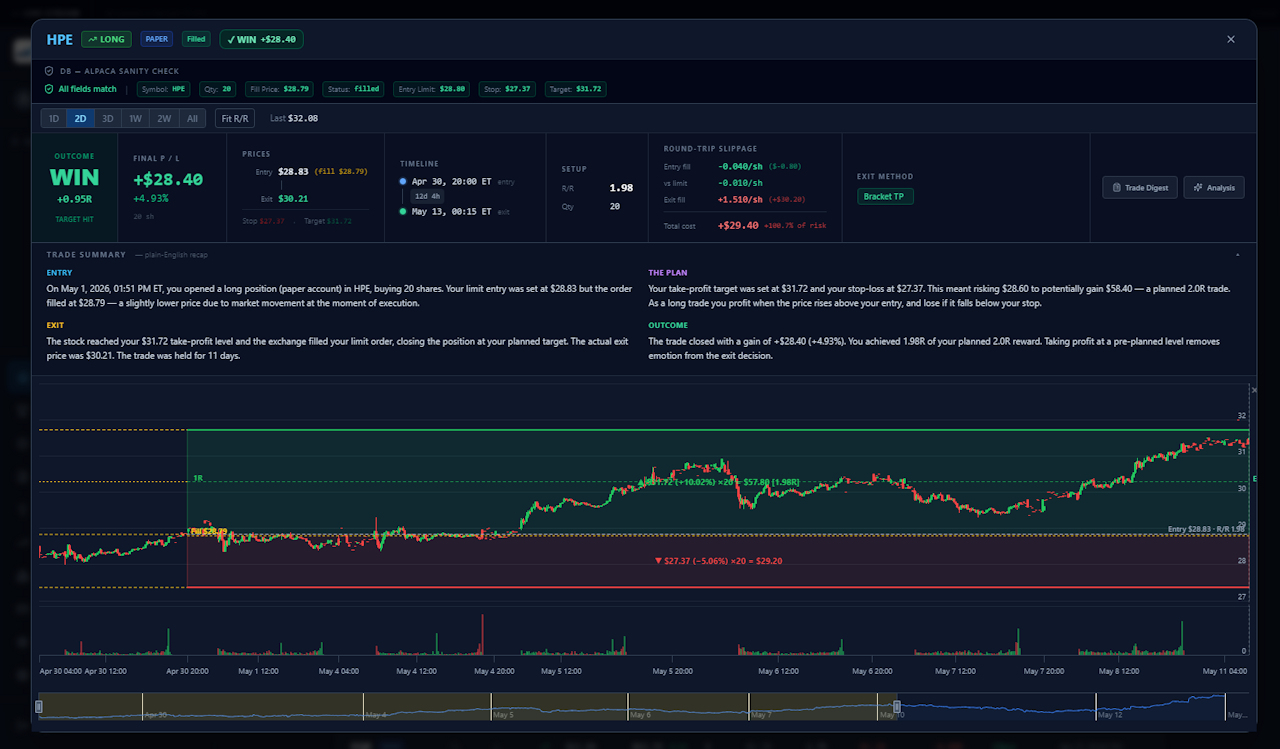Click the clipboard icon on Trade Digest
The height and width of the screenshot is (749, 1280).
pos(1116,188)
